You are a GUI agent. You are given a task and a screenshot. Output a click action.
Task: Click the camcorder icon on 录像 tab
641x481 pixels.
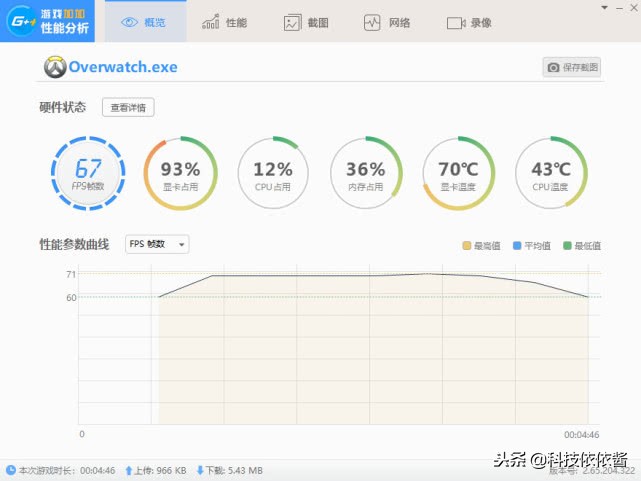[456, 23]
